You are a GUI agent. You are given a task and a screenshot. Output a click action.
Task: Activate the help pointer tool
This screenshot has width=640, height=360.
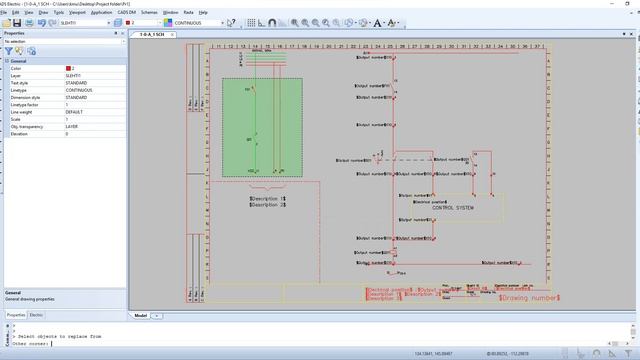point(231,23)
